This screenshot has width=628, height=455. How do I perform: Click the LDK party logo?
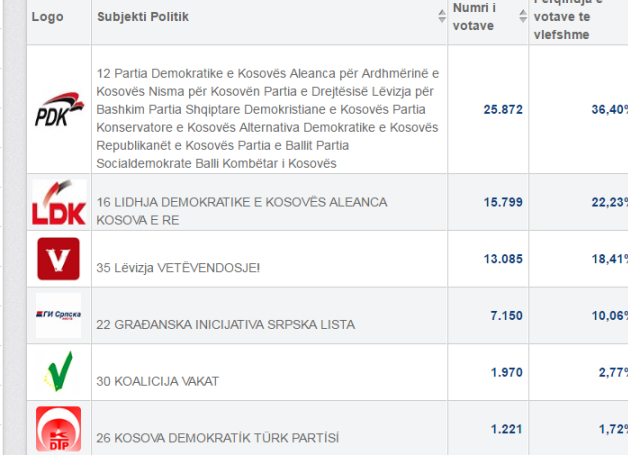pos(59,202)
